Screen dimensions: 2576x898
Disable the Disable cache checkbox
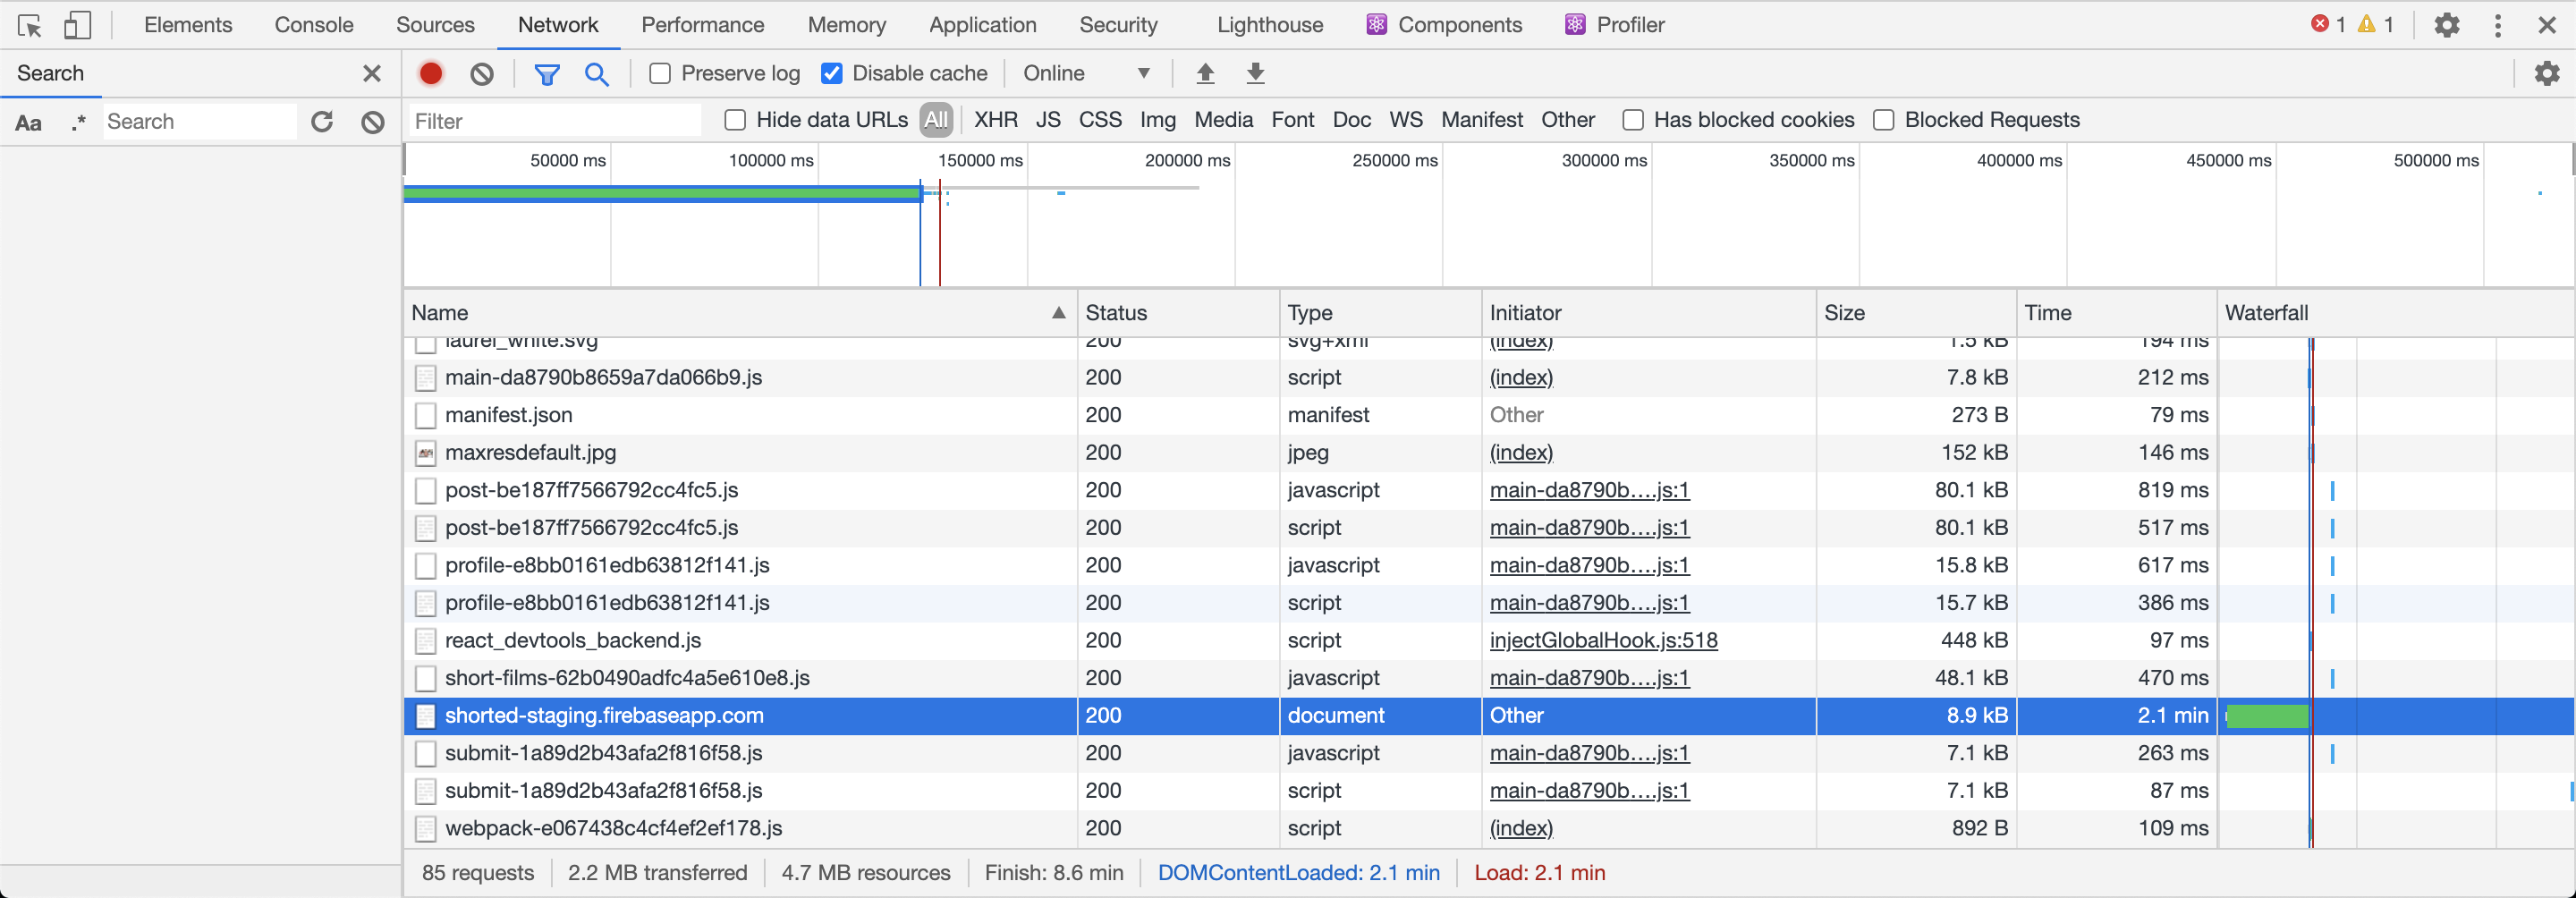coord(832,73)
